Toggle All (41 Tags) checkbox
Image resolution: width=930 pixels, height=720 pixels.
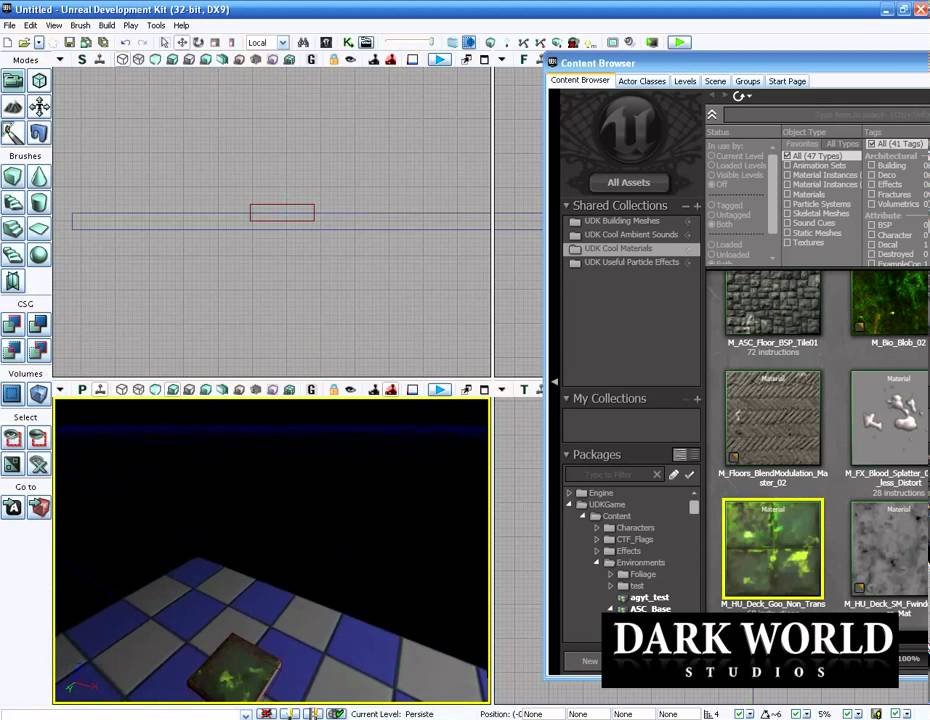point(871,144)
